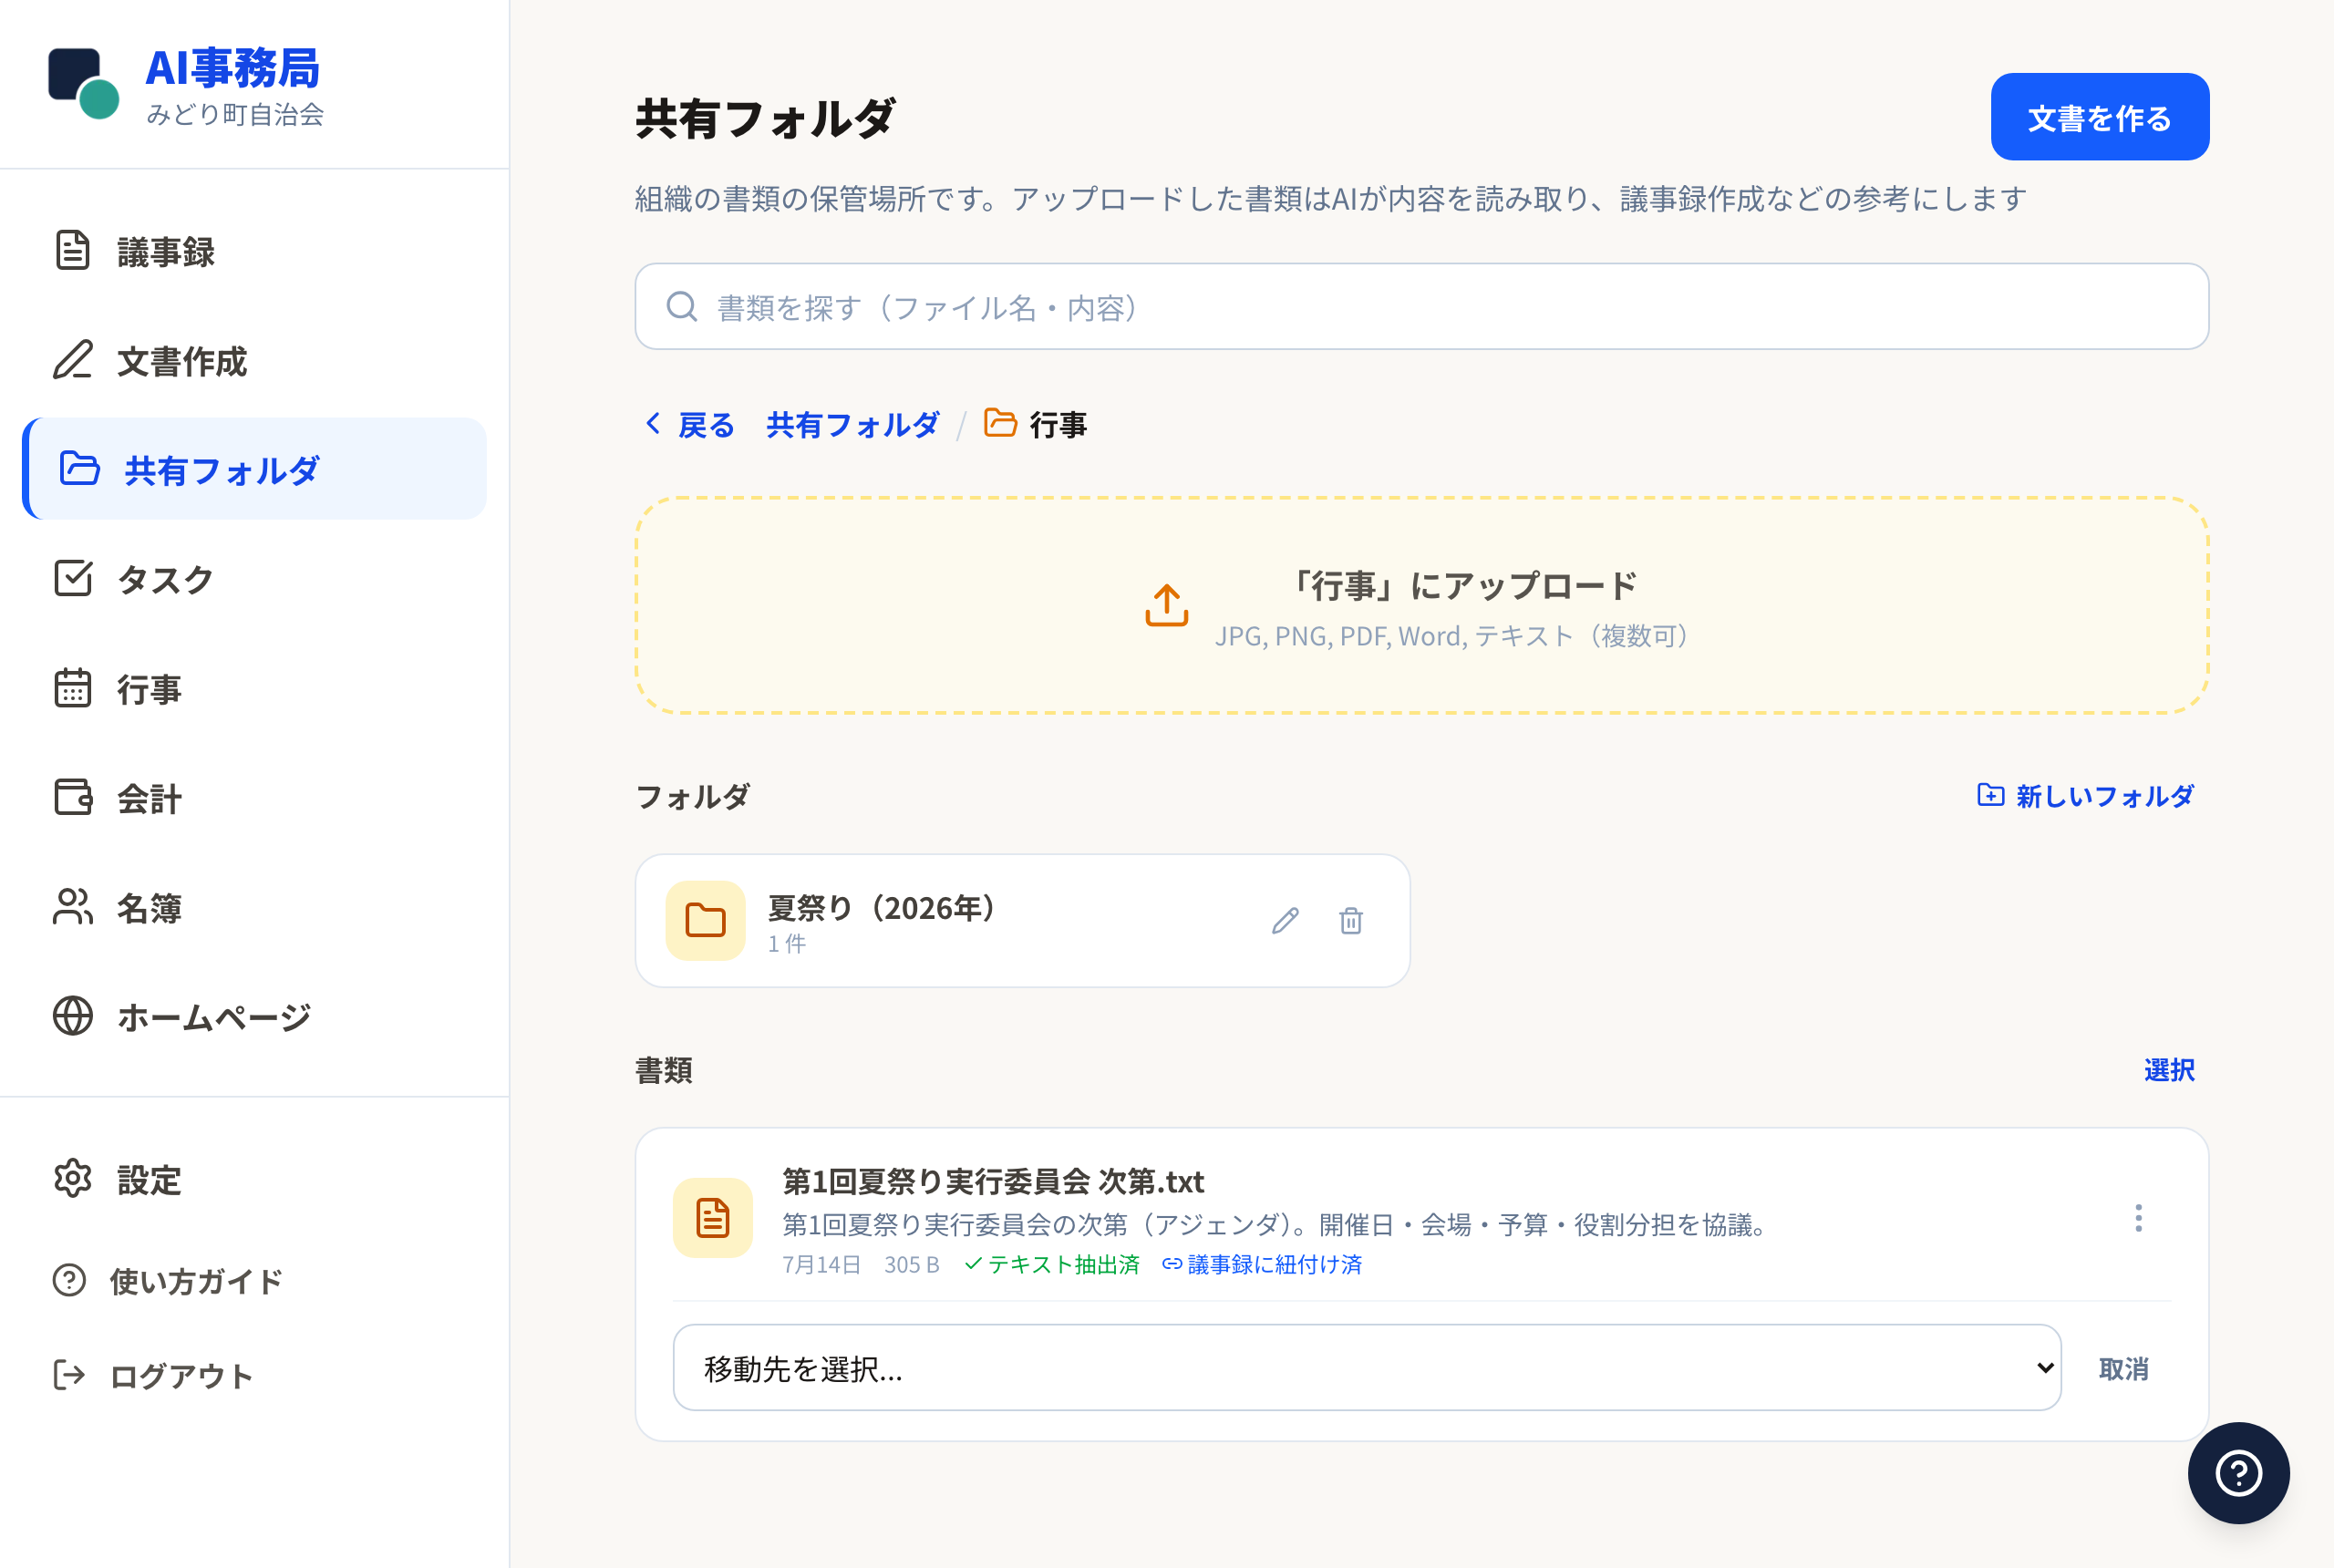
Task: Click the 文書を作る button
Action: 2099,117
